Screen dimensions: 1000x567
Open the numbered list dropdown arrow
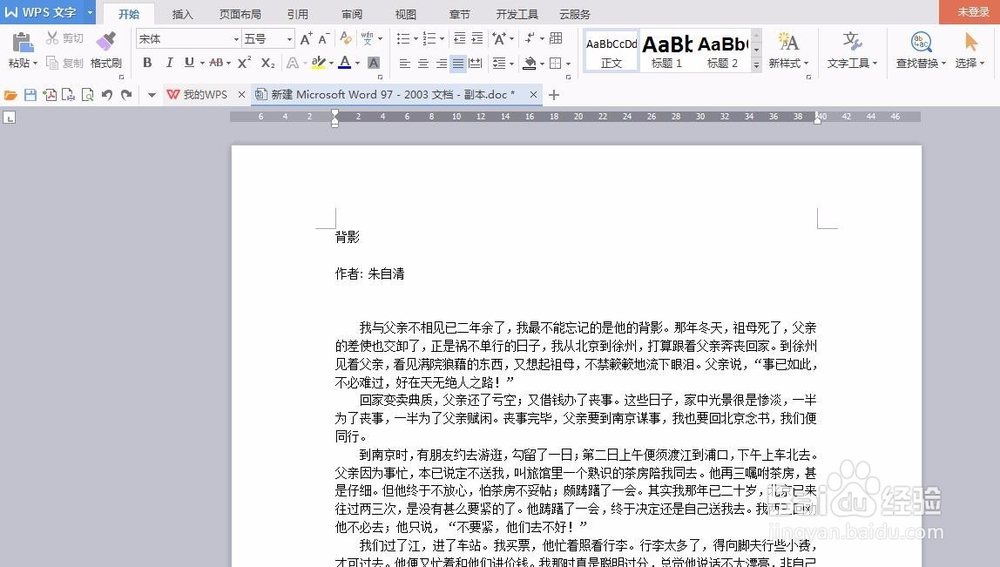[442, 39]
